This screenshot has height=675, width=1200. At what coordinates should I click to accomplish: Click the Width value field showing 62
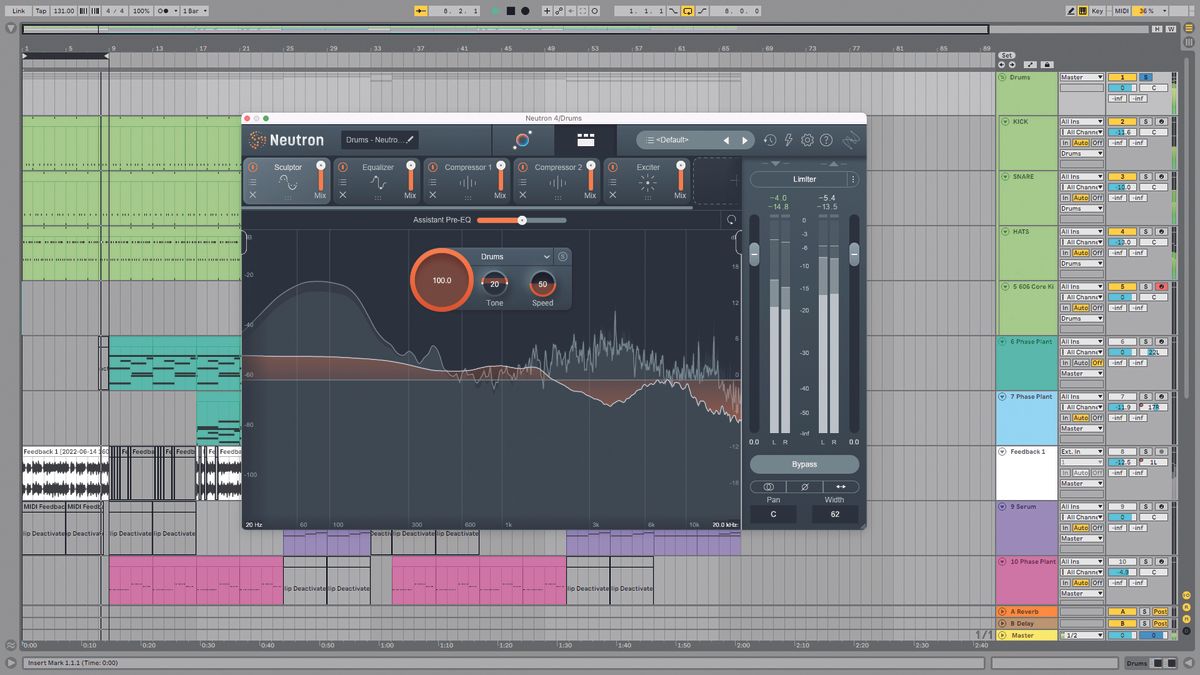click(x=837, y=514)
